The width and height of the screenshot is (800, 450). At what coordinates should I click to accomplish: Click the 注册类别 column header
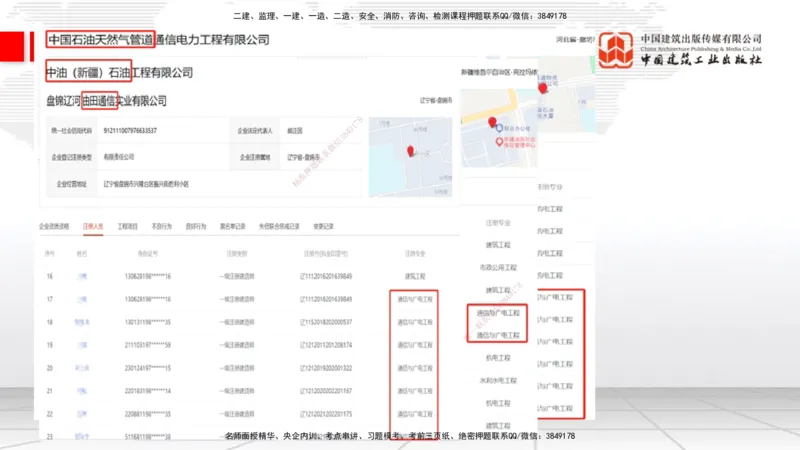point(237,253)
